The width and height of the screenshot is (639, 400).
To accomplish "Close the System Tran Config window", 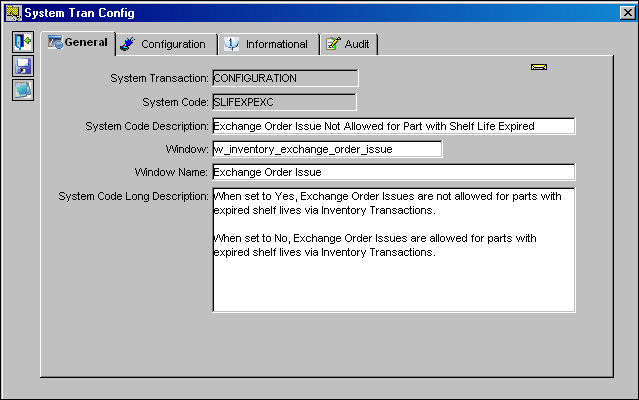I will click(628, 13).
